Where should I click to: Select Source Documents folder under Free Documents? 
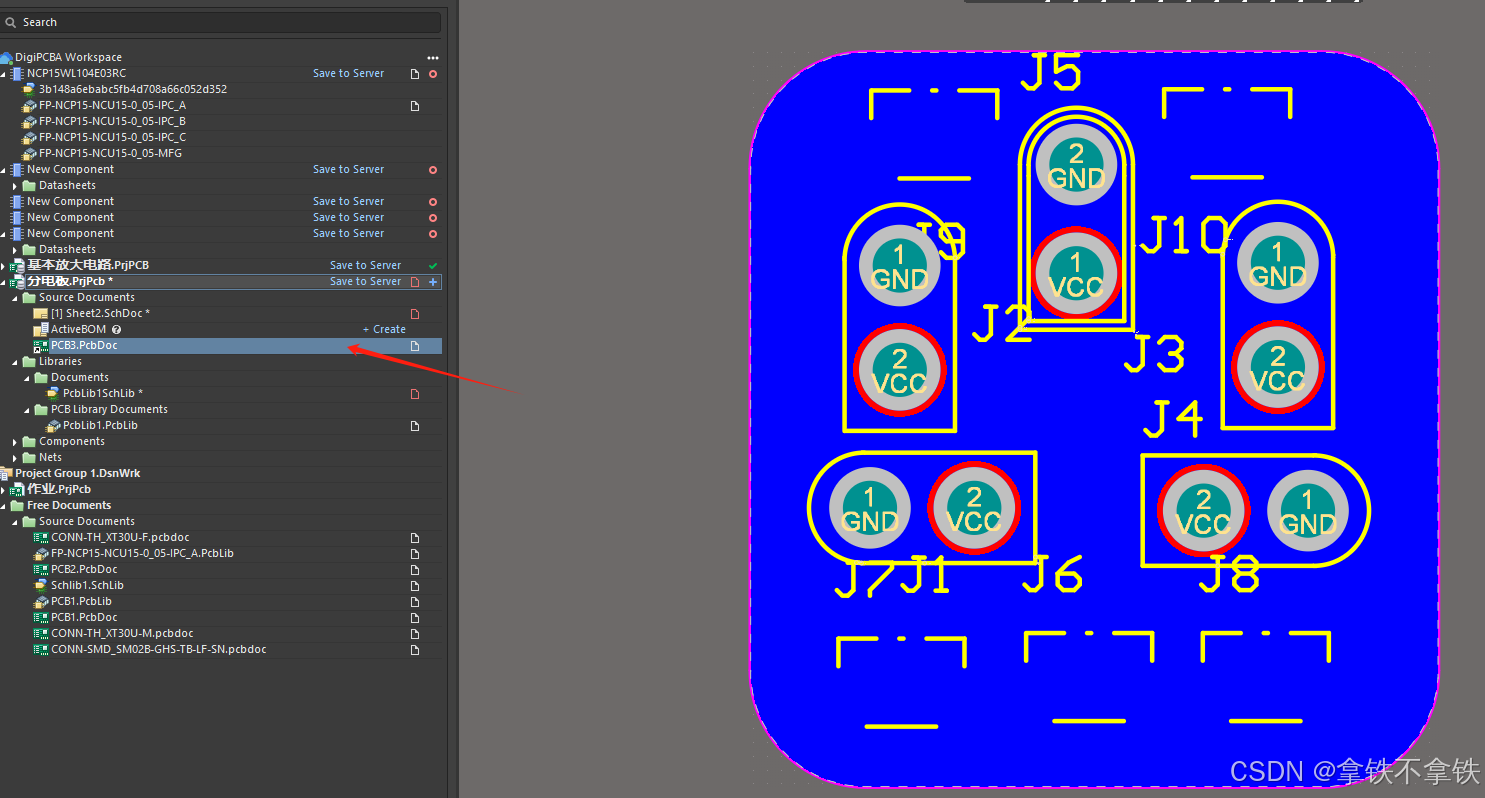tap(86, 522)
